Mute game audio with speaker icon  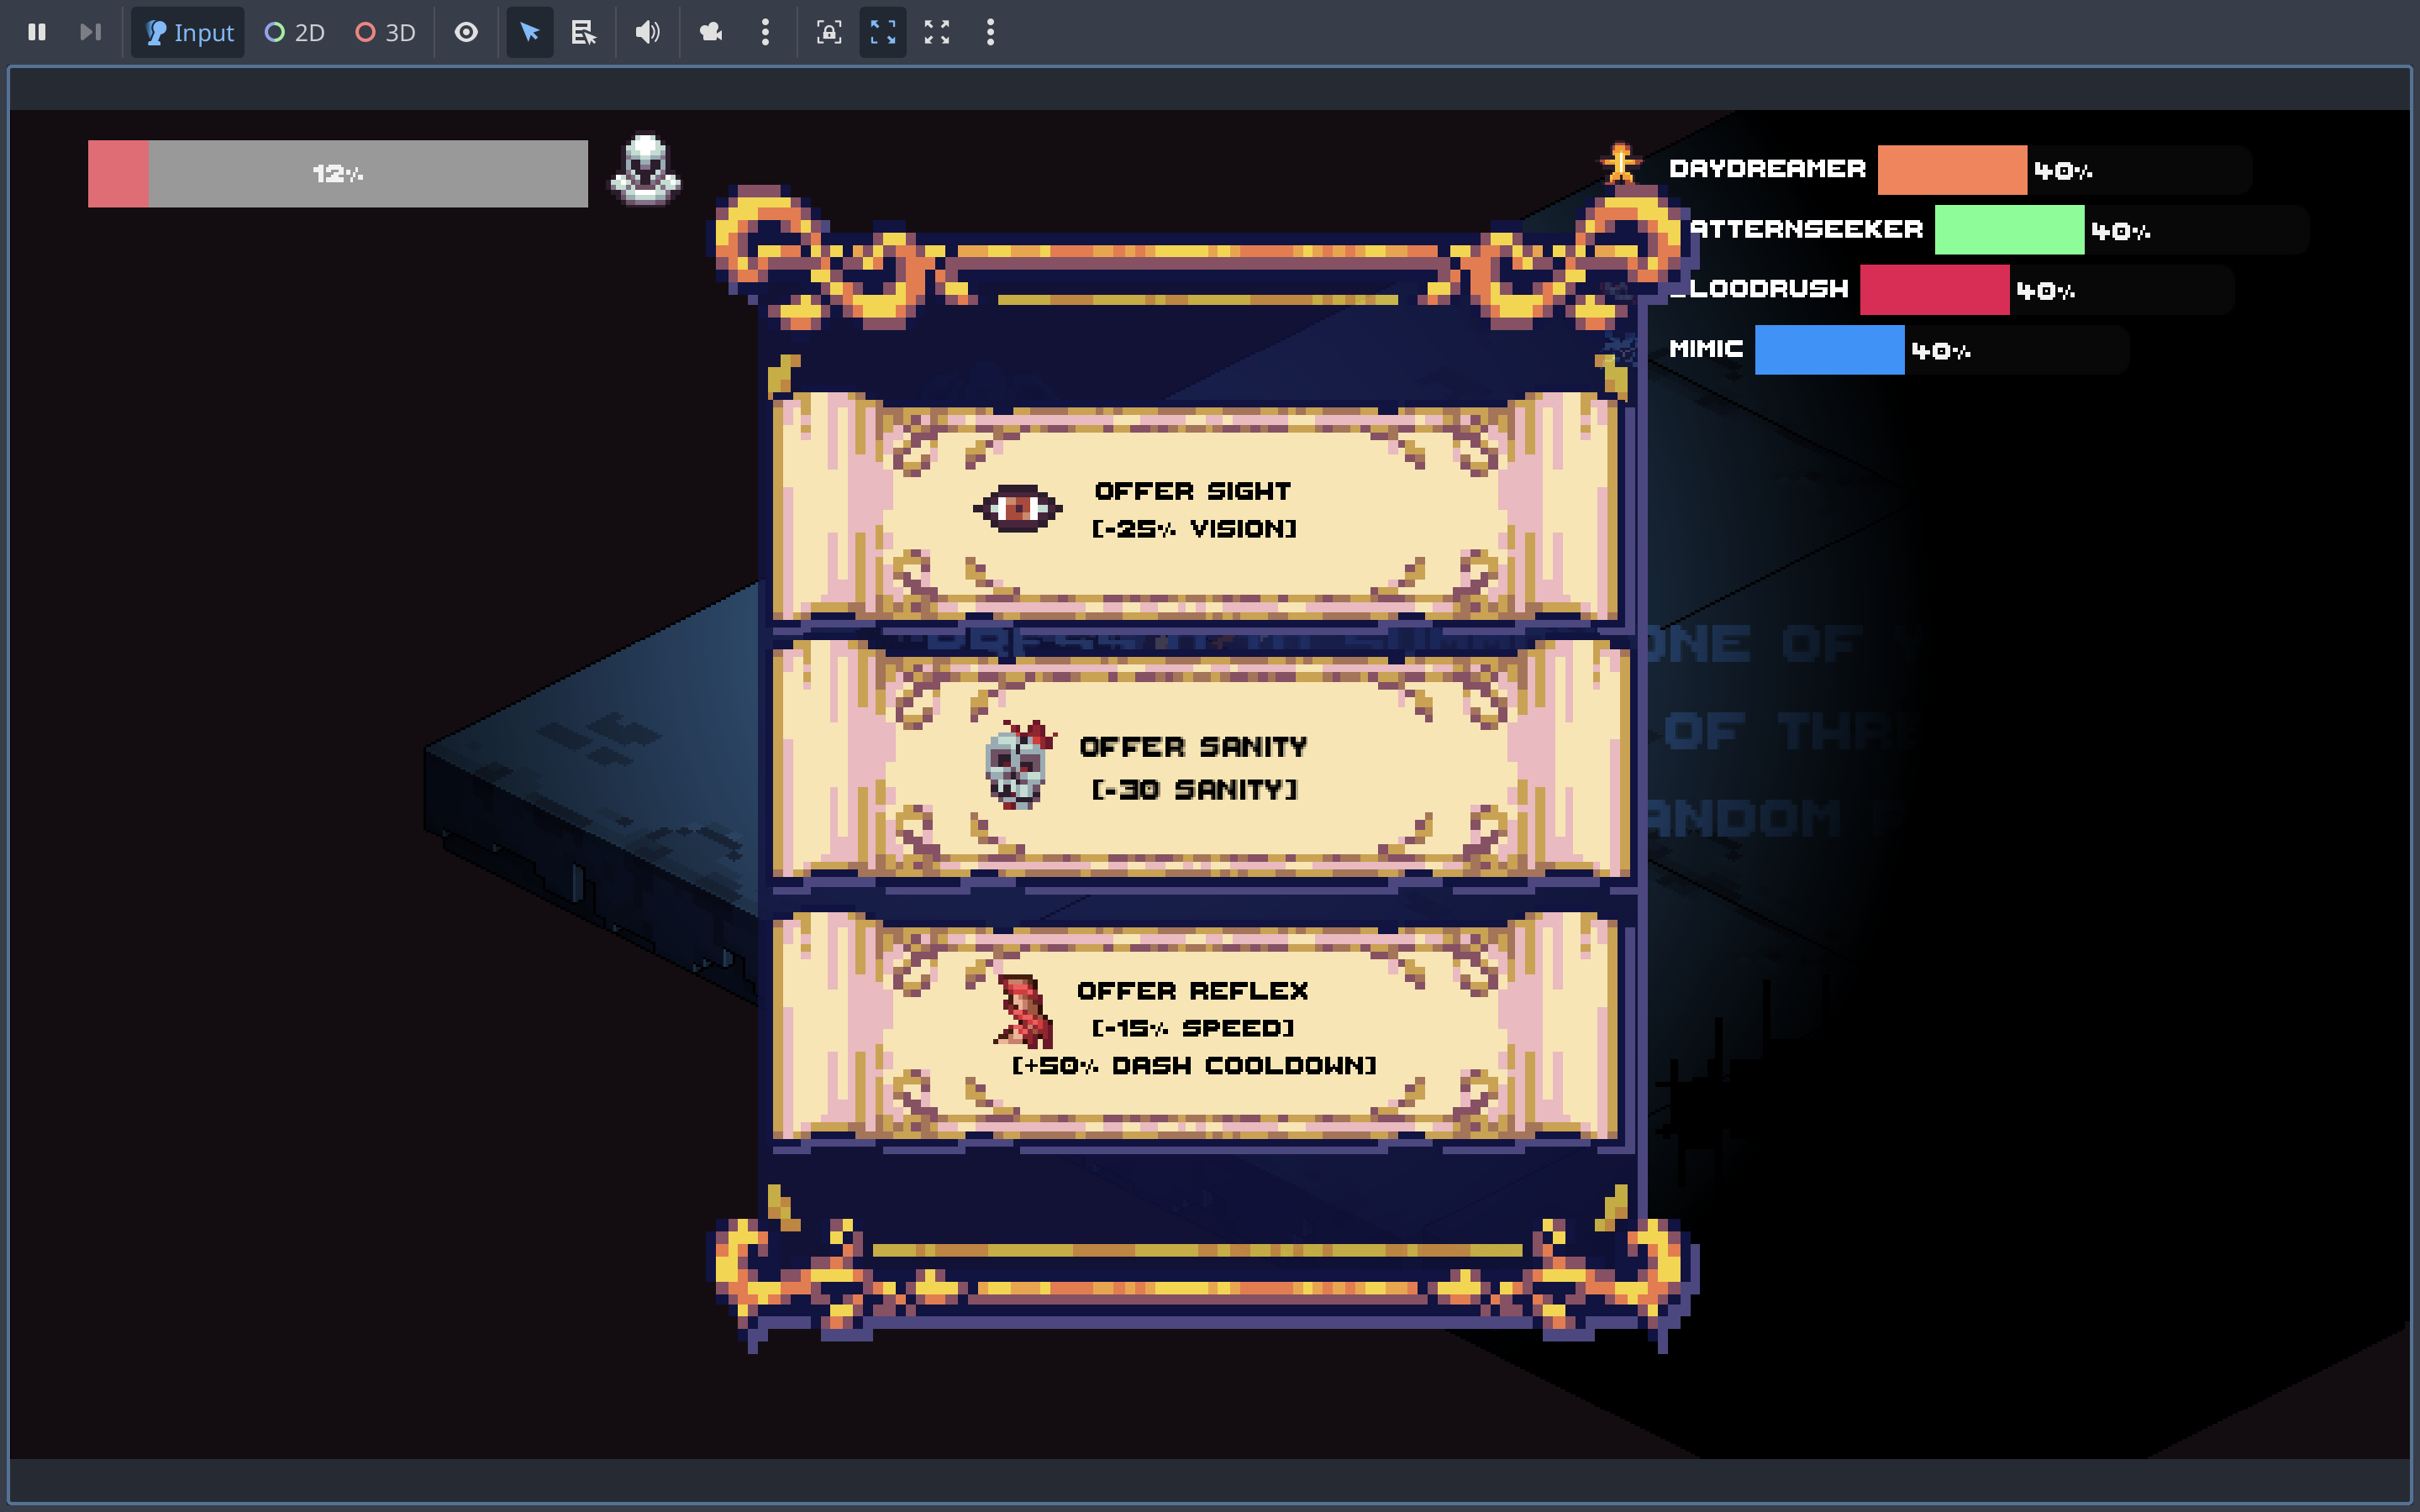[x=647, y=32]
